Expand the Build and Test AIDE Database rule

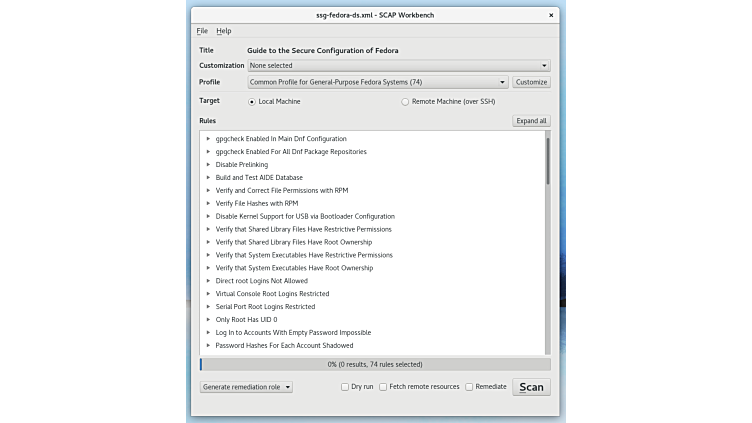pyautogui.click(x=208, y=178)
